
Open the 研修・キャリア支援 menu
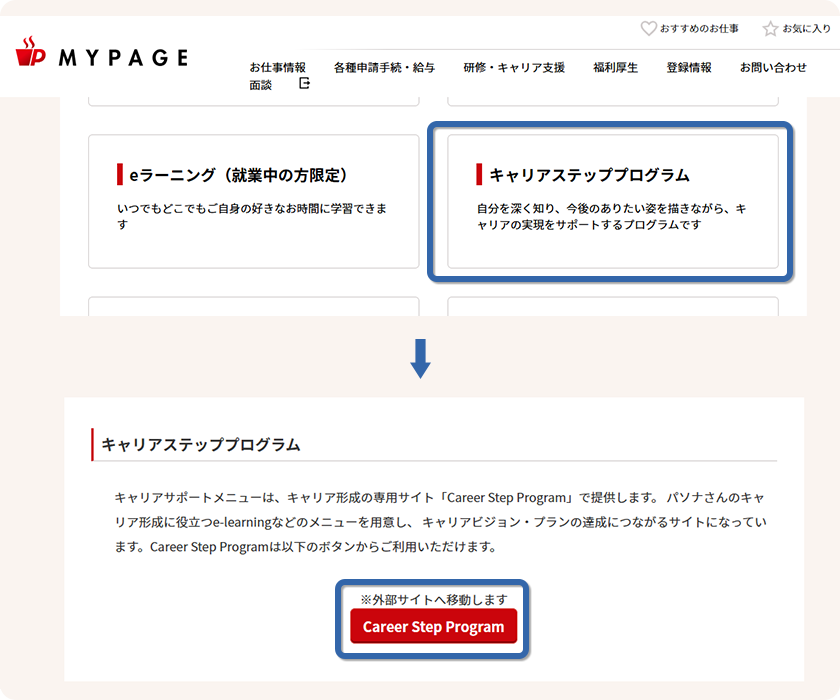click(x=514, y=67)
